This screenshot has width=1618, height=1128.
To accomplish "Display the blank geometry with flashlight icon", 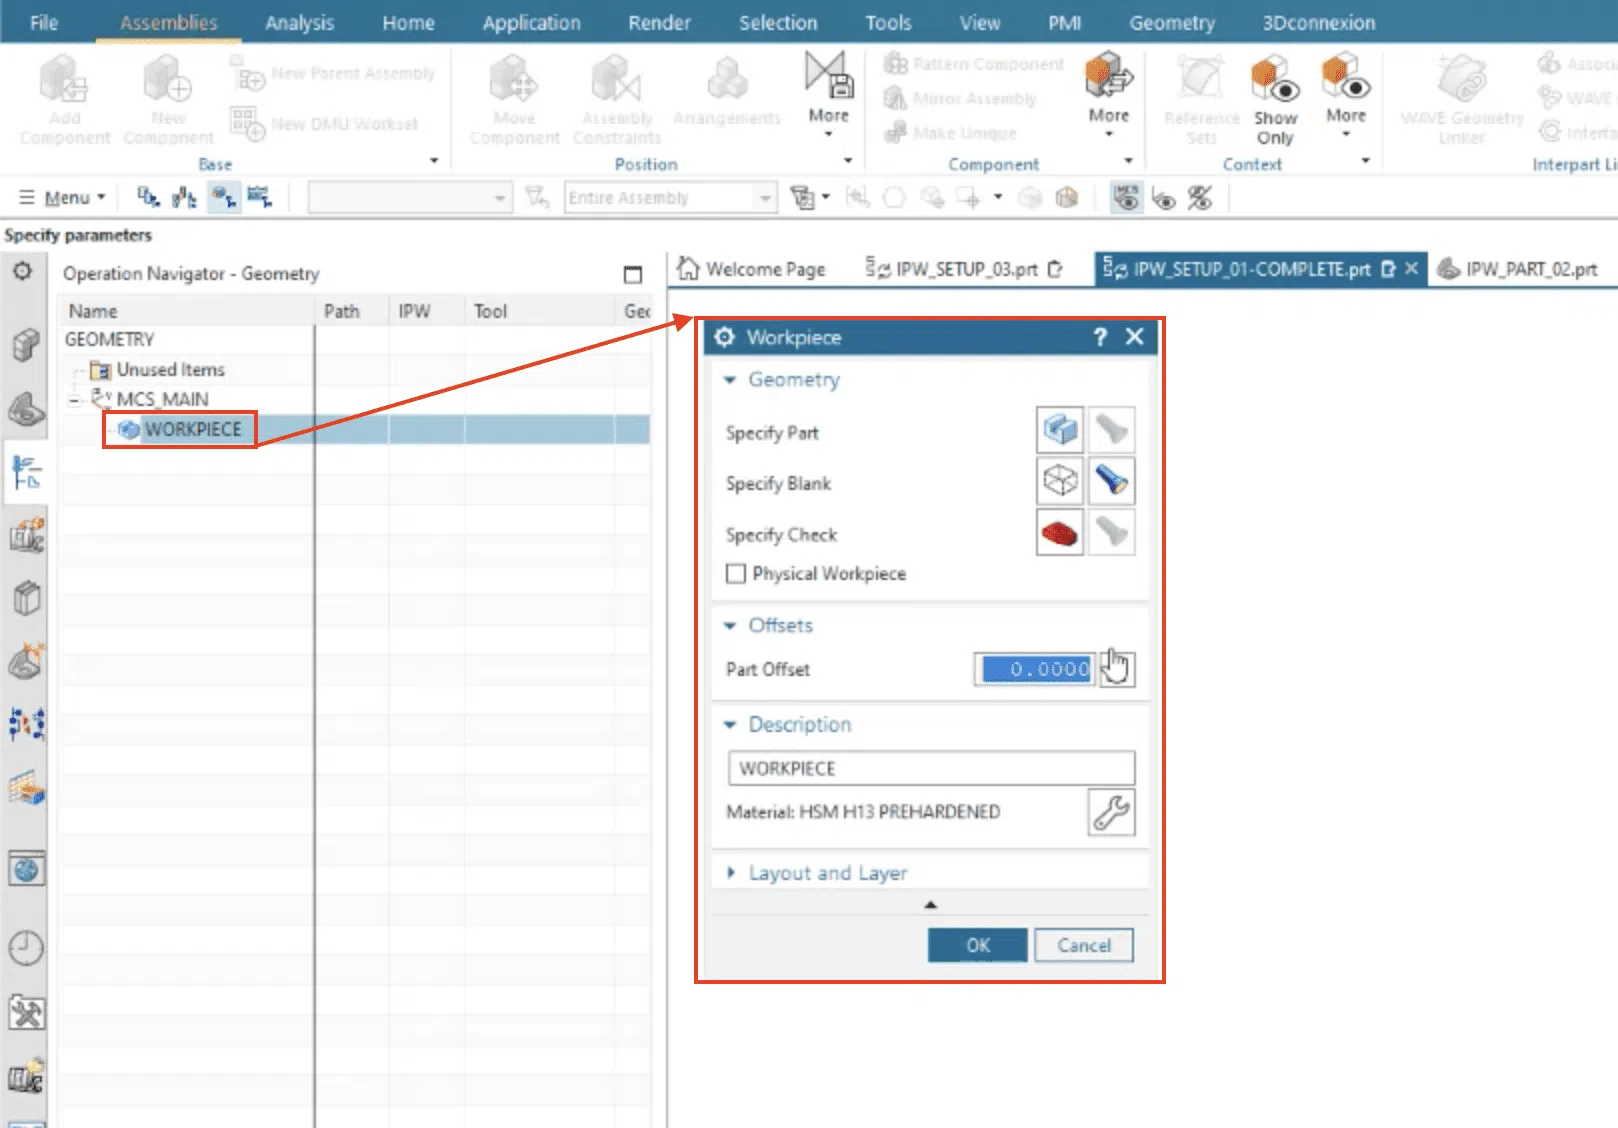I will [x=1111, y=482].
